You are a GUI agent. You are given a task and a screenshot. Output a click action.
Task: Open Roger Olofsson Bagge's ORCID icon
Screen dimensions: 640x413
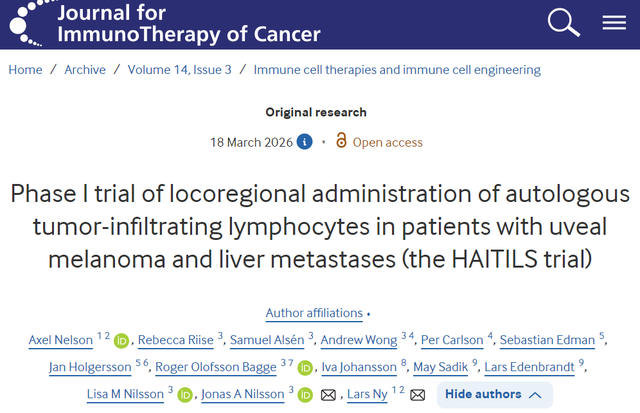306,368
